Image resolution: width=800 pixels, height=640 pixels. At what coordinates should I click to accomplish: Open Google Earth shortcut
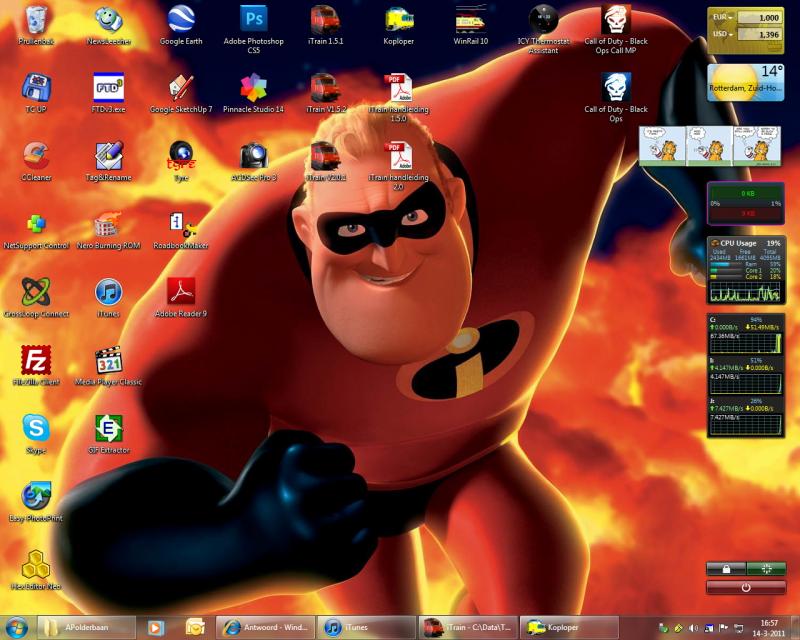pos(181,26)
